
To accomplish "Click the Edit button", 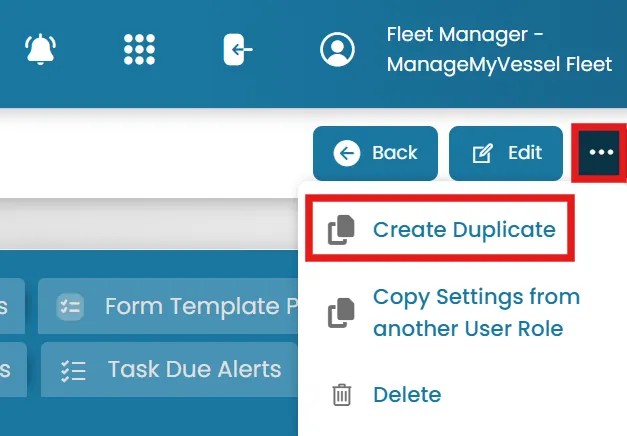I will point(506,153).
